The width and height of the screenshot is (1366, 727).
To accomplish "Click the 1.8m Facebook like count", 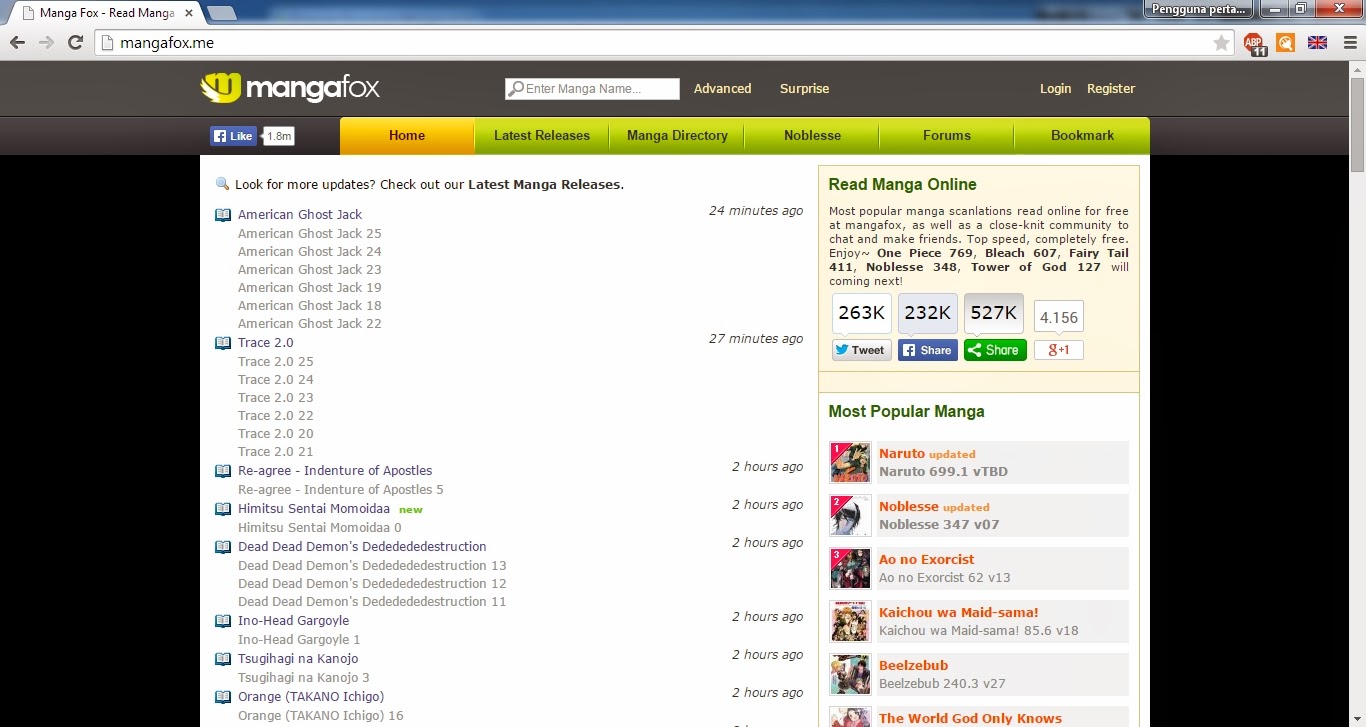I will pyautogui.click(x=279, y=136).
